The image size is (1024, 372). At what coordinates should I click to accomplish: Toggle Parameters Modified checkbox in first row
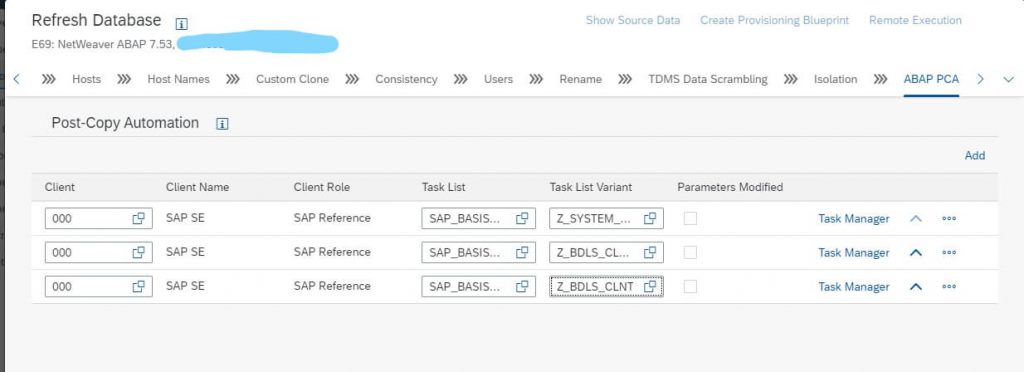click(x=690, y=219)
